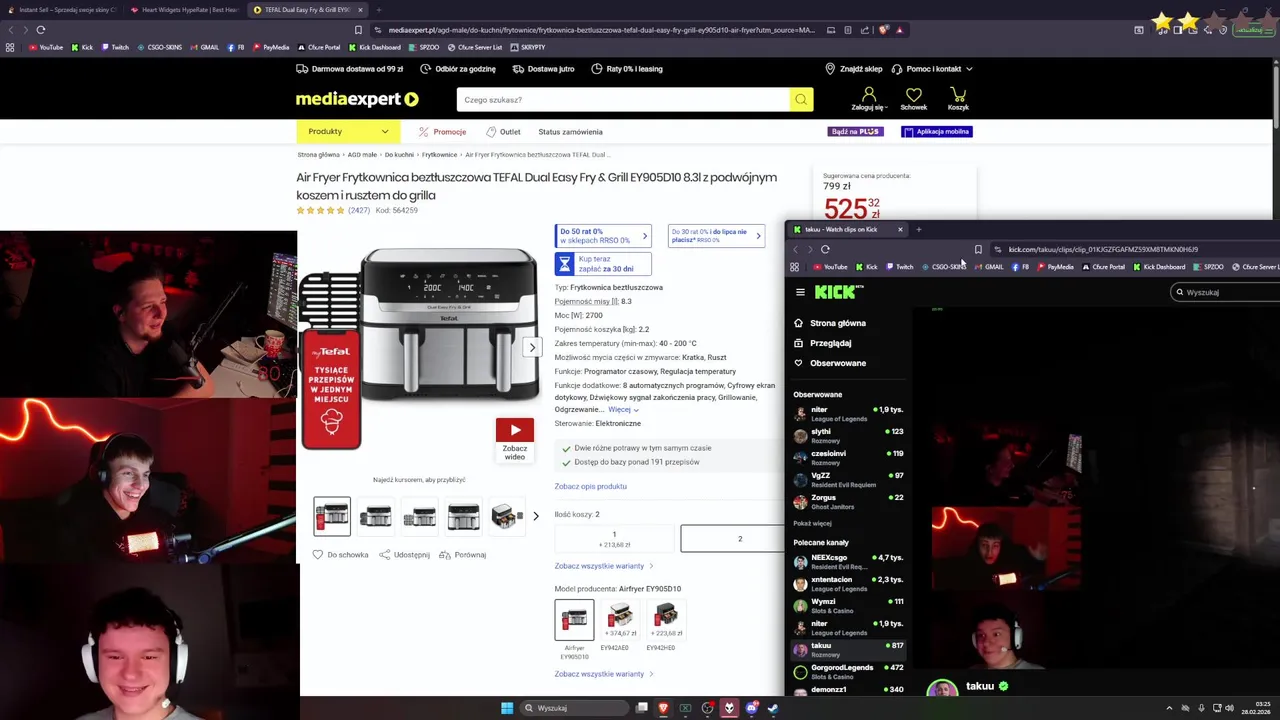This screenshot has width=1280, height=720.
Task: Open the Koszyk cart icon
Action: point(958,99)
